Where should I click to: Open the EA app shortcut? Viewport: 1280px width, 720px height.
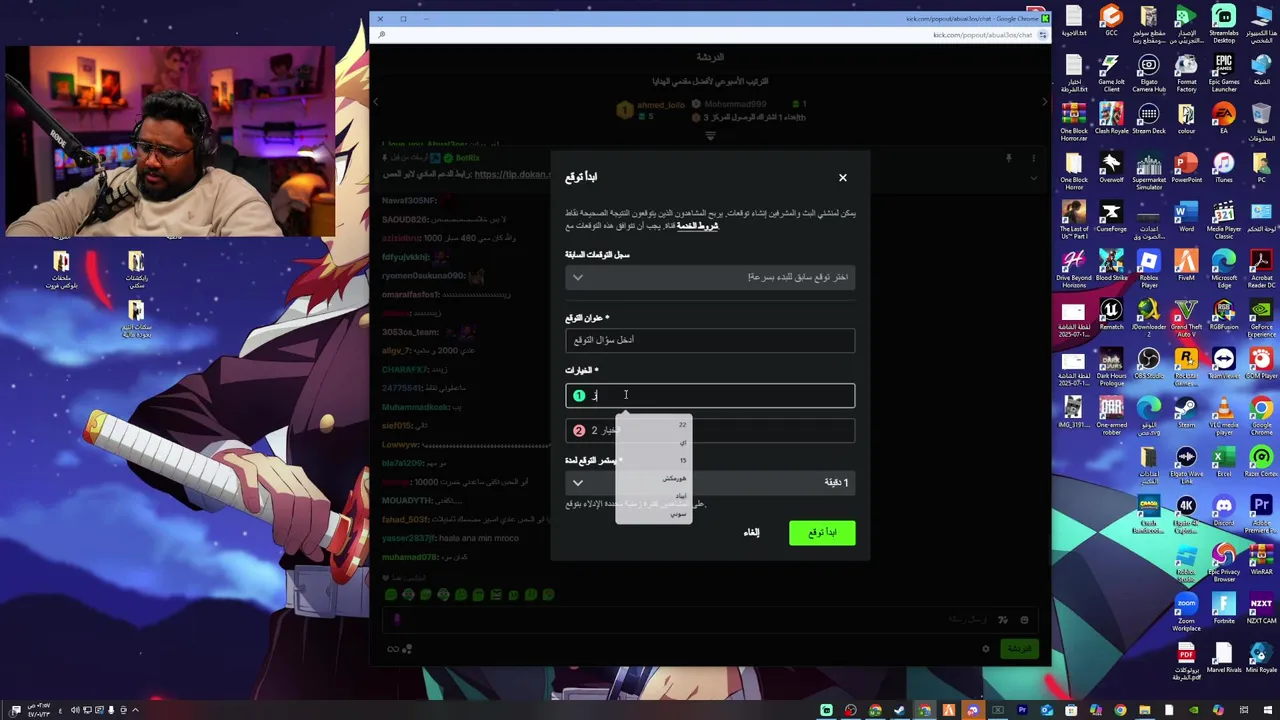[1224, 118]
